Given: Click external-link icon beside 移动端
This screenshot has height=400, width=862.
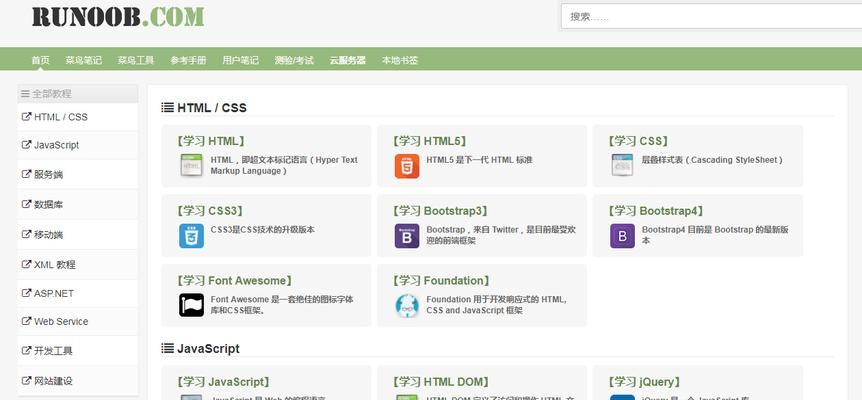Looking at the screenshot, I should [26, 234].
